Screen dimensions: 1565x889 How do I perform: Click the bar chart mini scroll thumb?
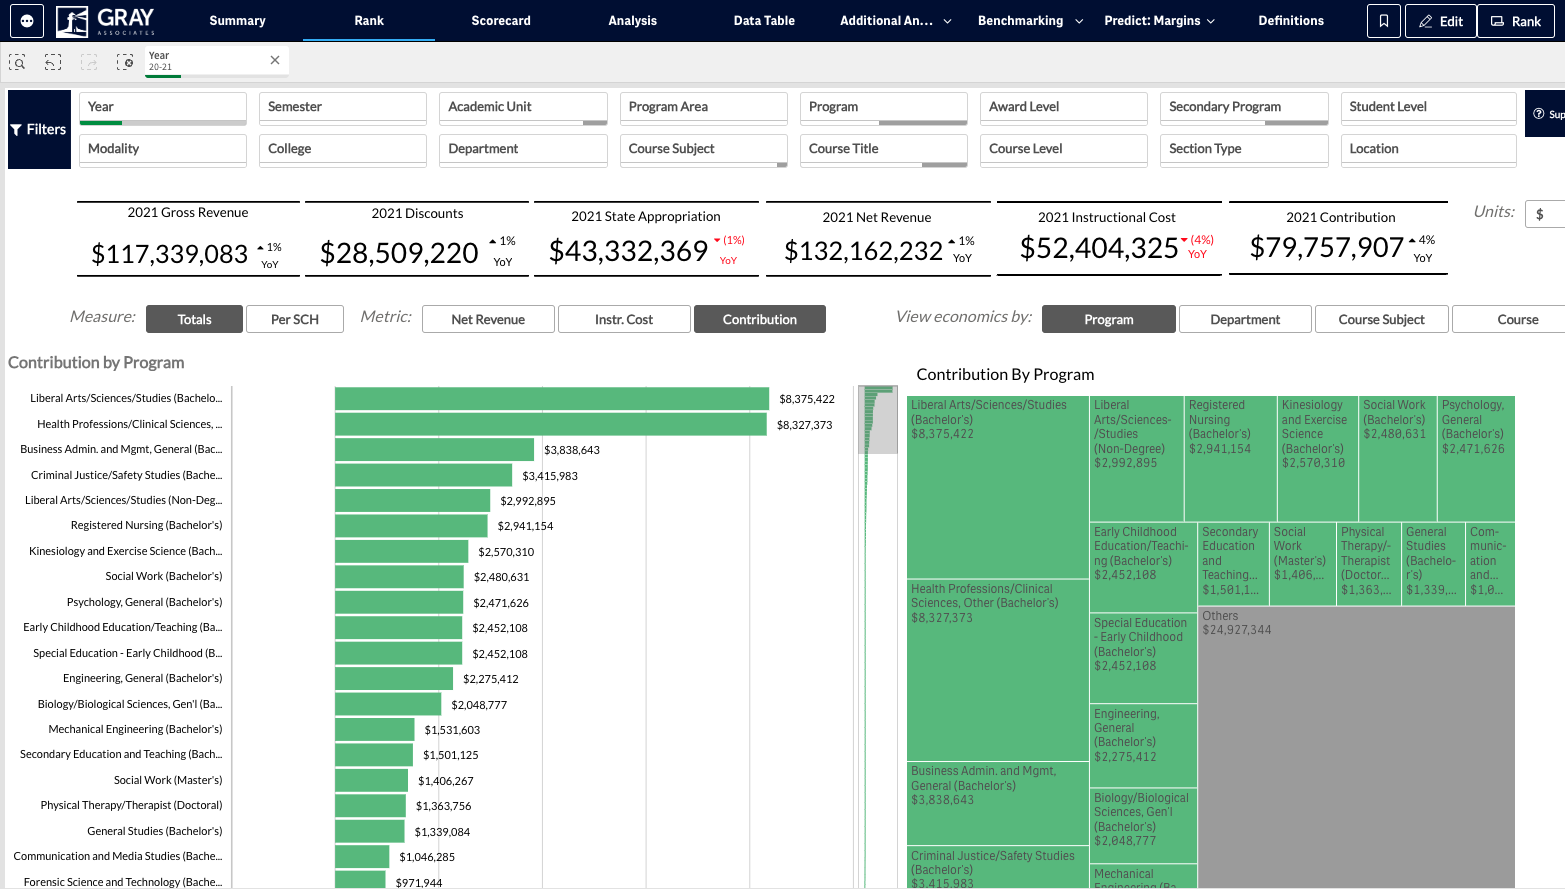coord(878,420)
